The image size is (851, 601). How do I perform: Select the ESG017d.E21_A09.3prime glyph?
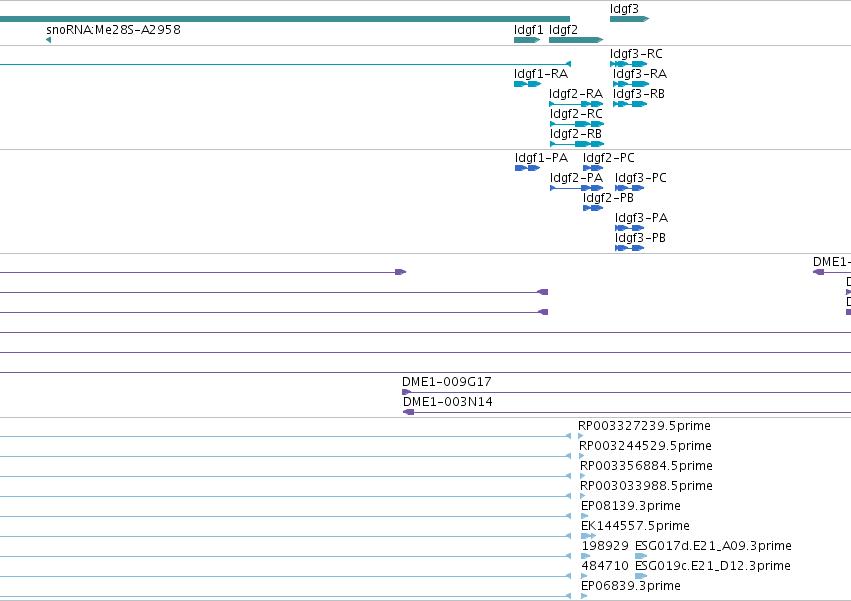pyautogui.click(x=641, y=556)
